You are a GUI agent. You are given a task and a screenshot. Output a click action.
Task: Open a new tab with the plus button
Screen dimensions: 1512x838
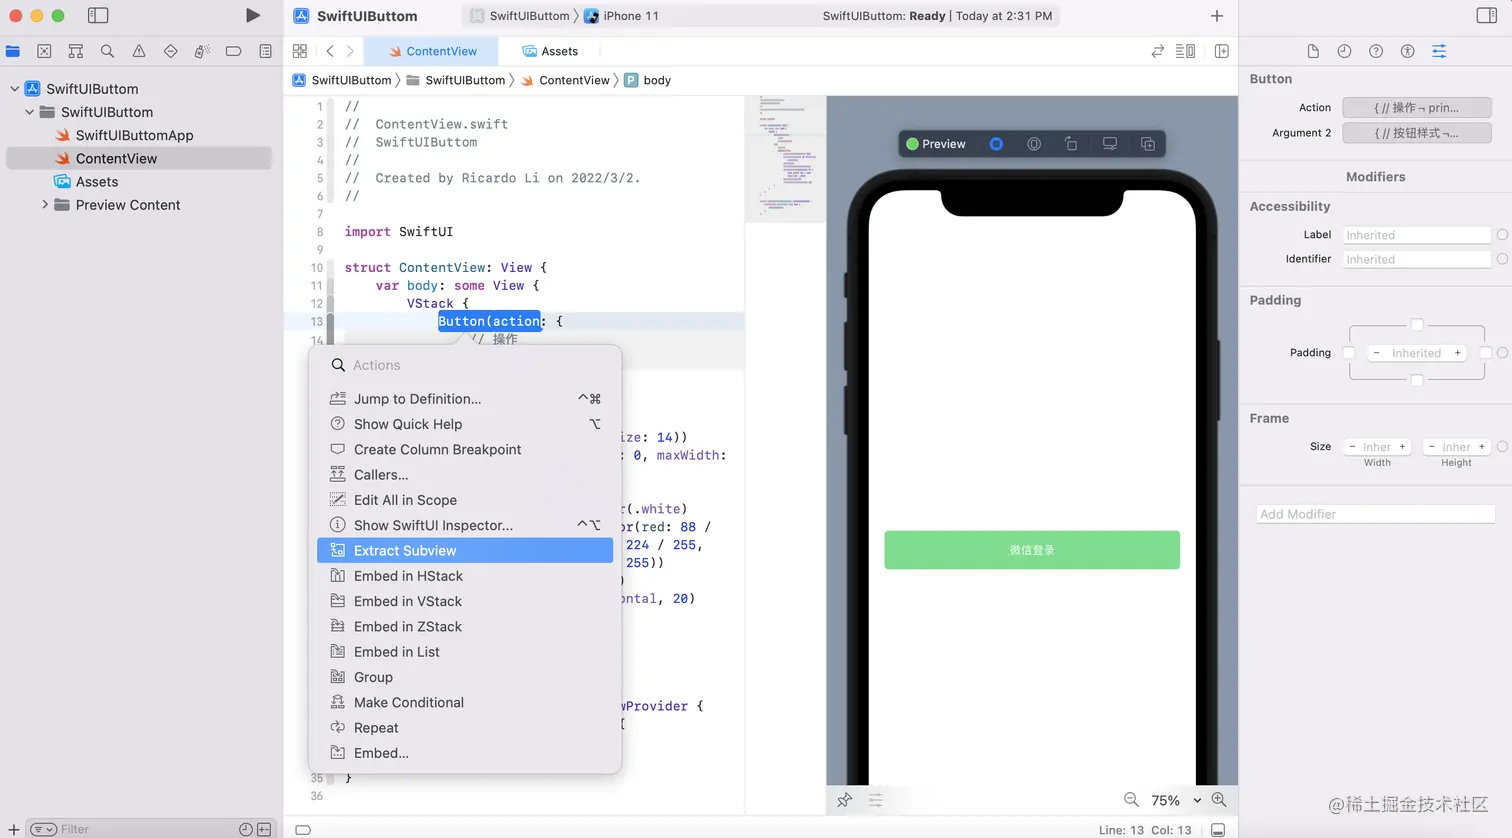click(1216, 15)
